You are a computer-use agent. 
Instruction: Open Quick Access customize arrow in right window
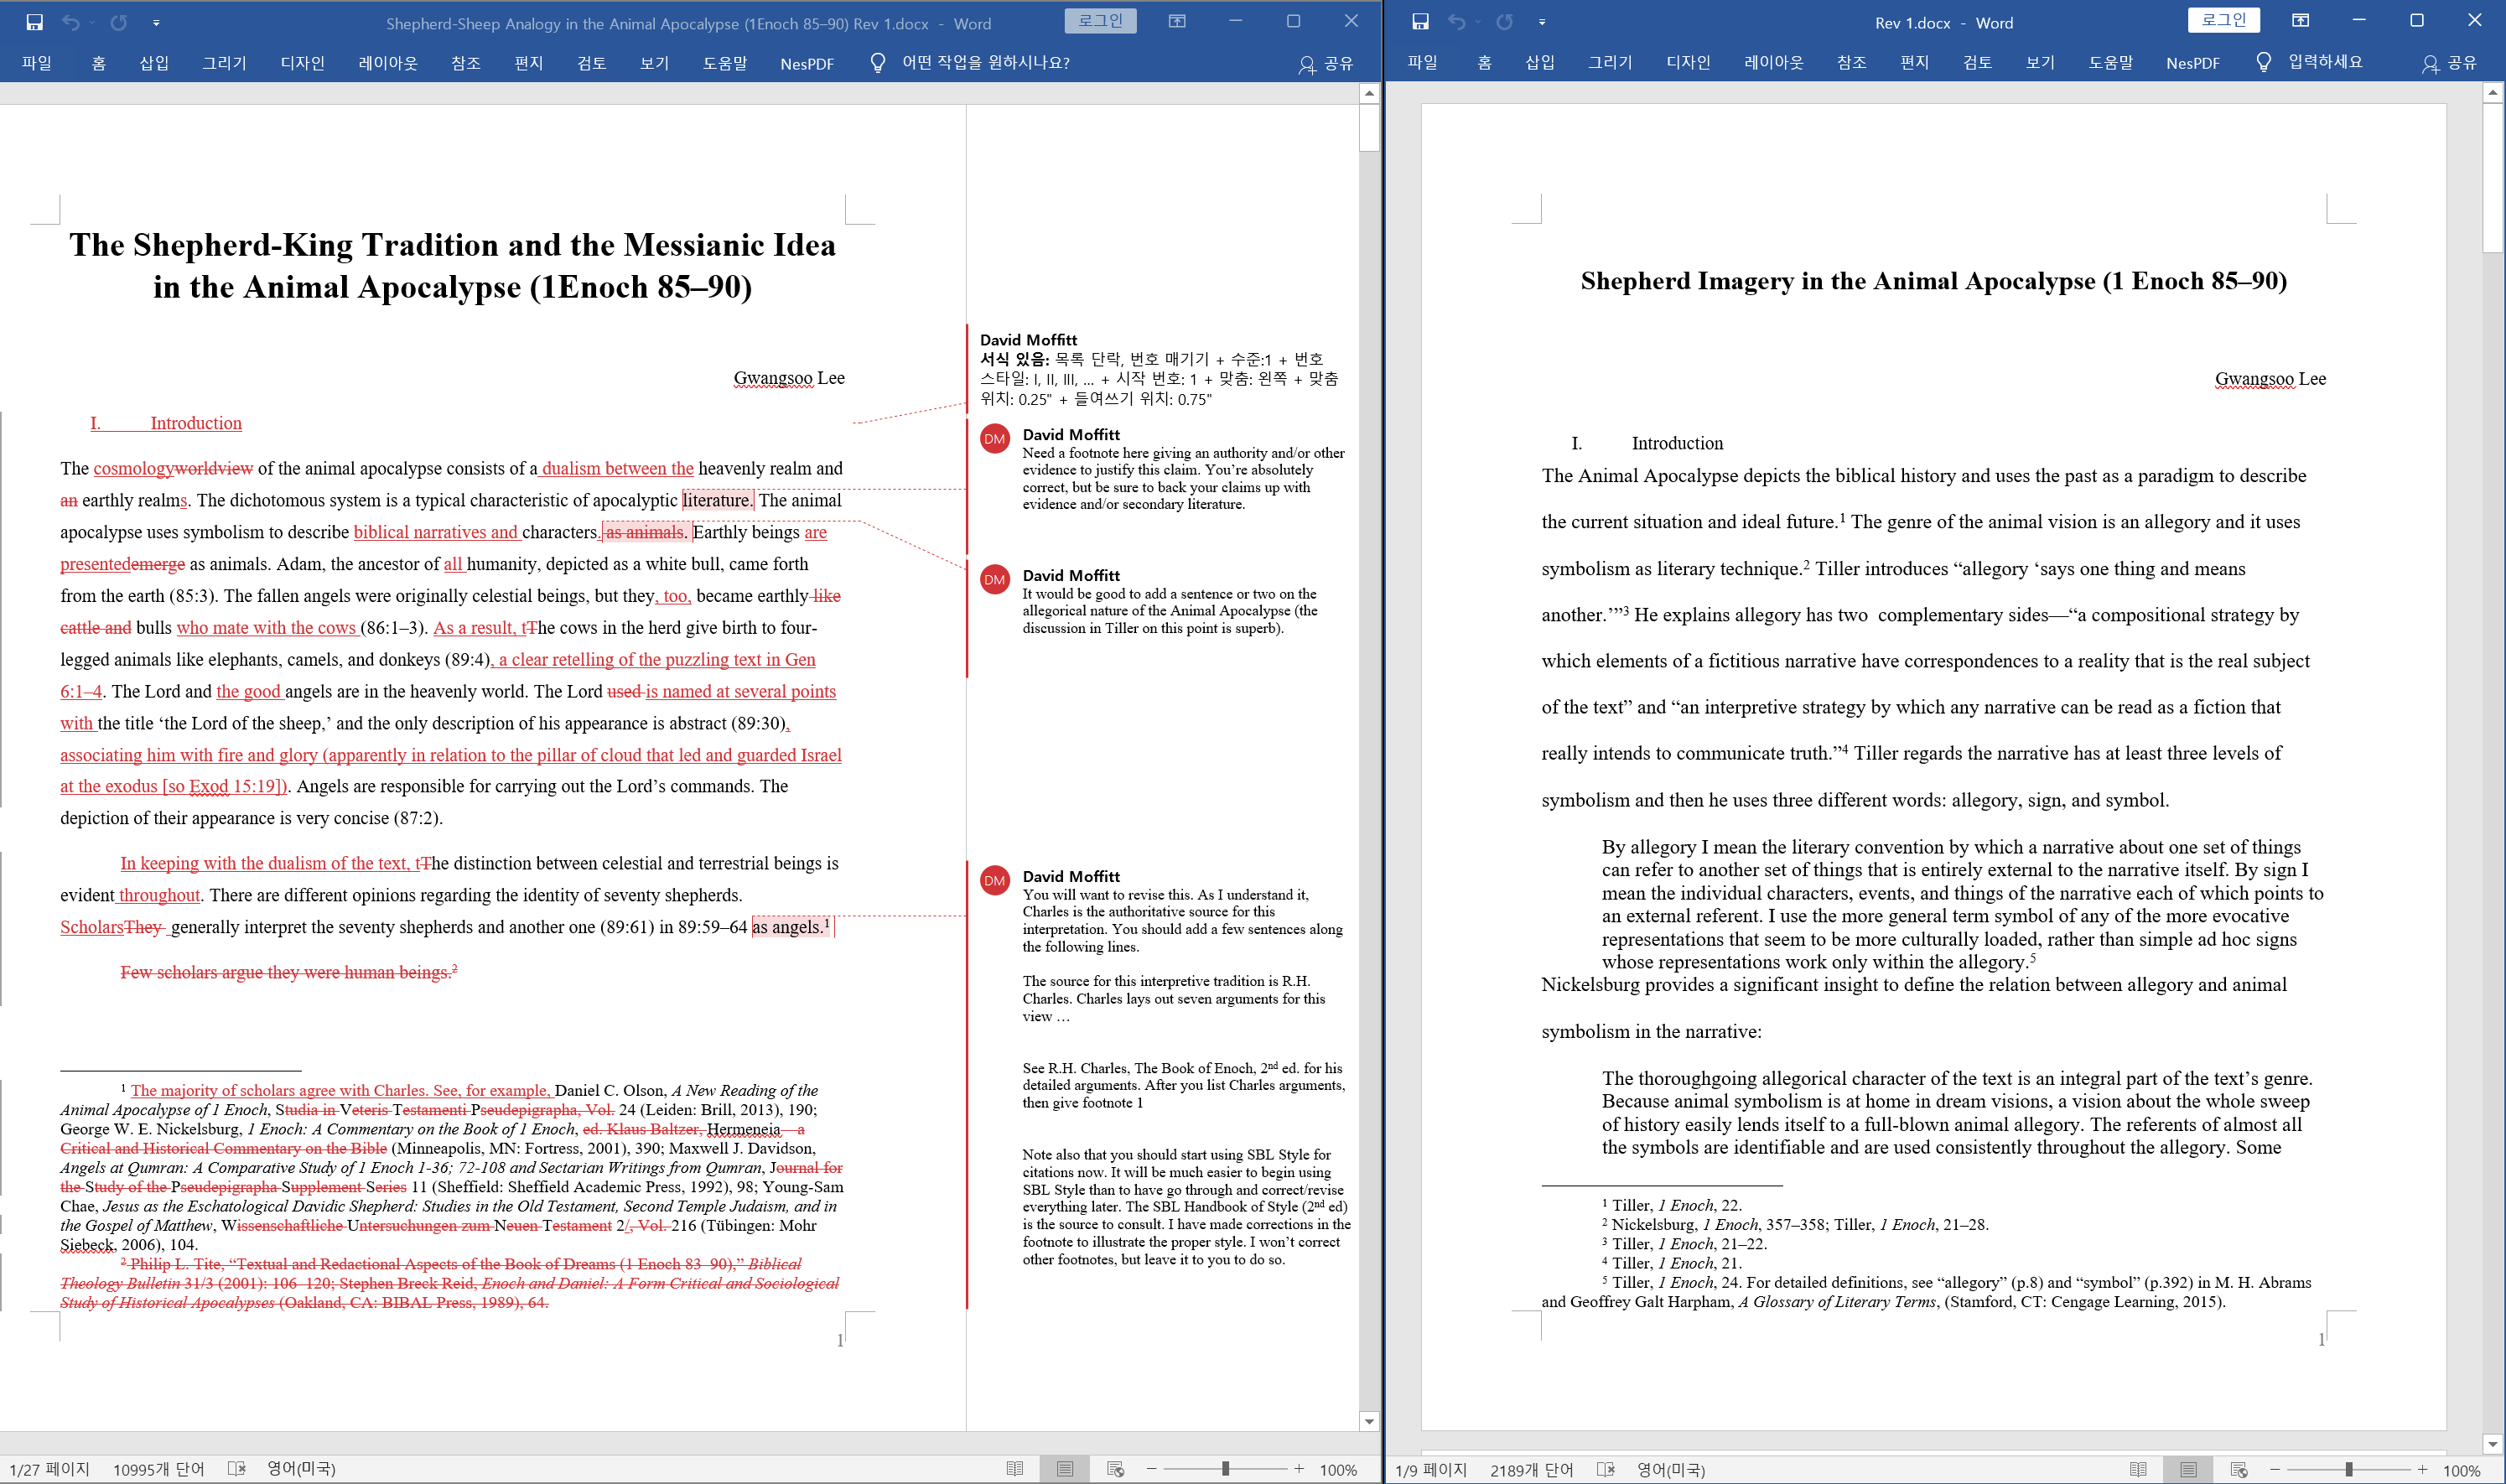click(x=1542, y=22)
